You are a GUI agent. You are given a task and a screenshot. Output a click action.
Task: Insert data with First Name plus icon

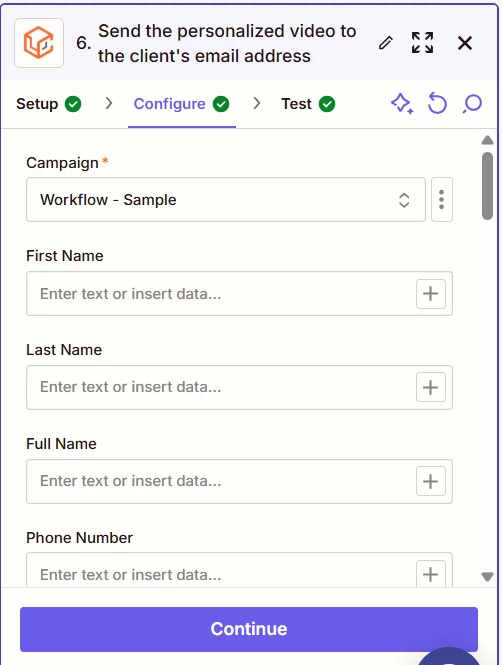431,293
